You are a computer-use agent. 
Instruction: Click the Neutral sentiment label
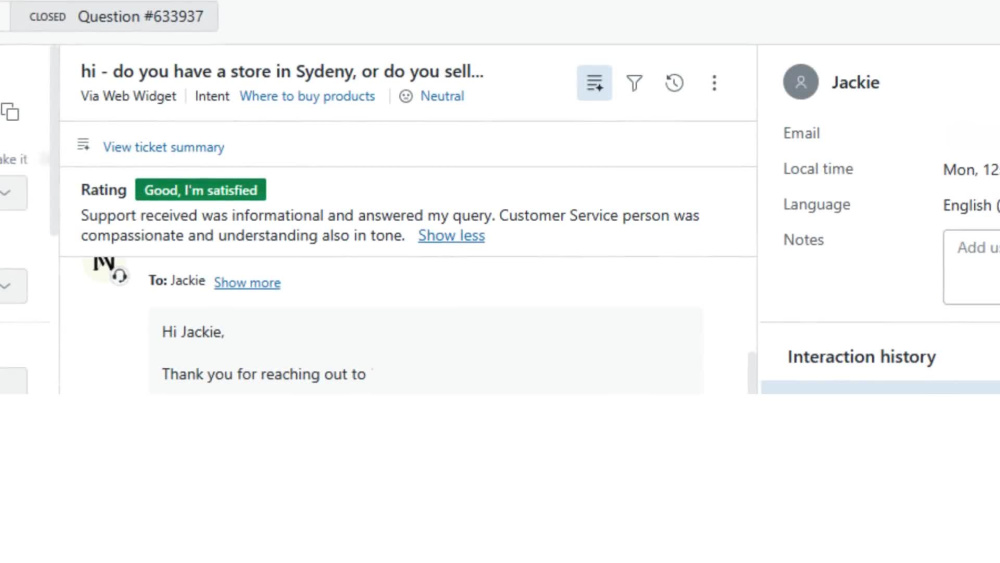tap(442, 96)
